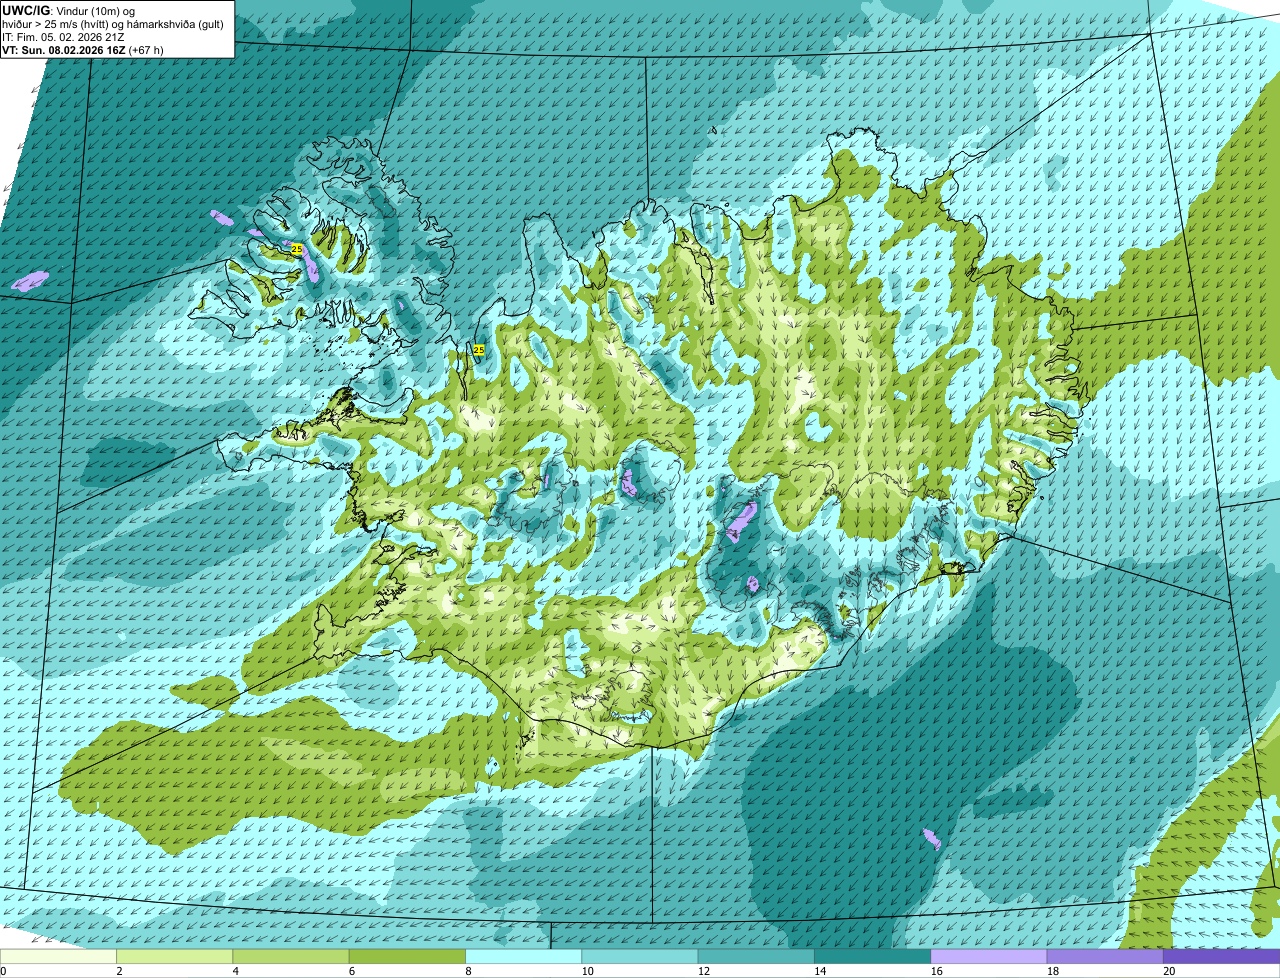Click the yellow '25' gust marker in the Westfjords

coord(297,248)
